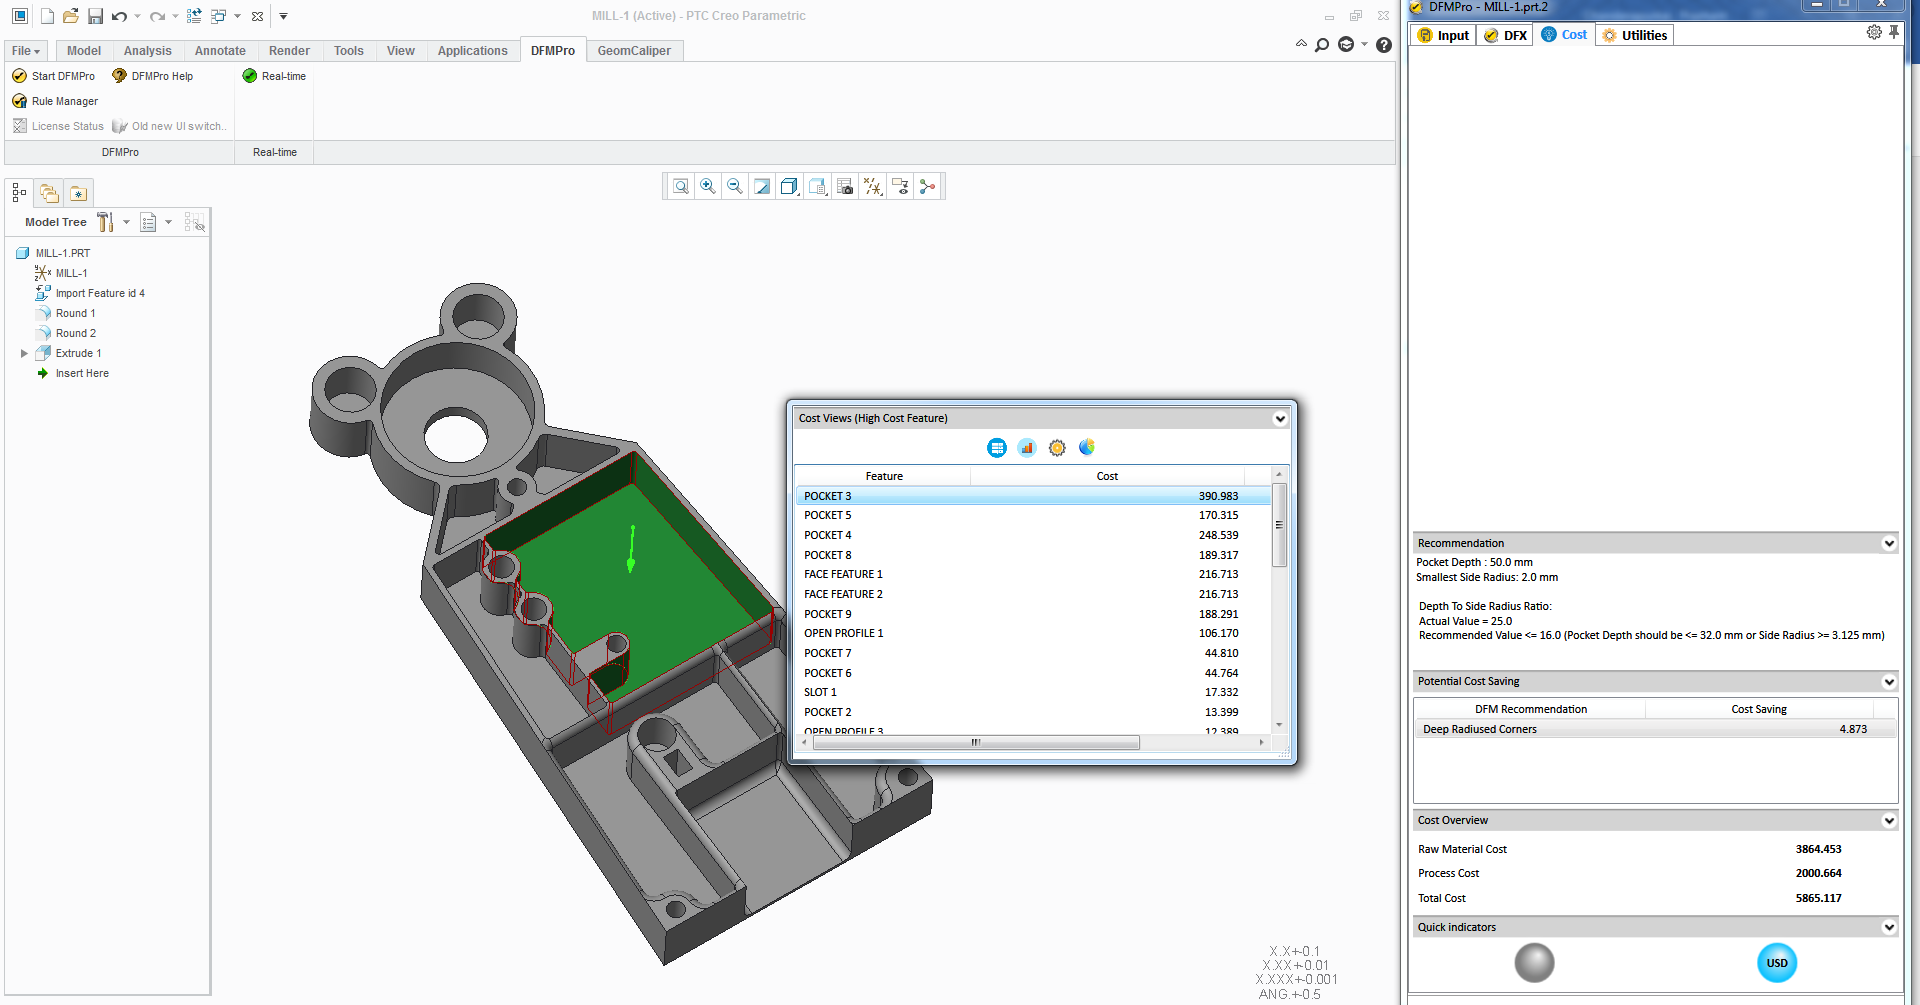Show the cost pie chart view icon
This screenshot has width=1920, height=1005.
1087,448
